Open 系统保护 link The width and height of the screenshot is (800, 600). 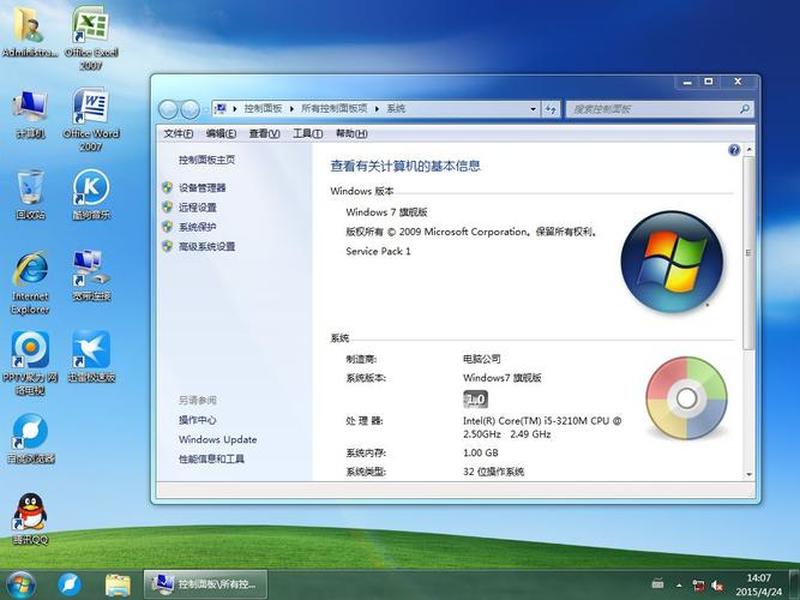(197, 227)
